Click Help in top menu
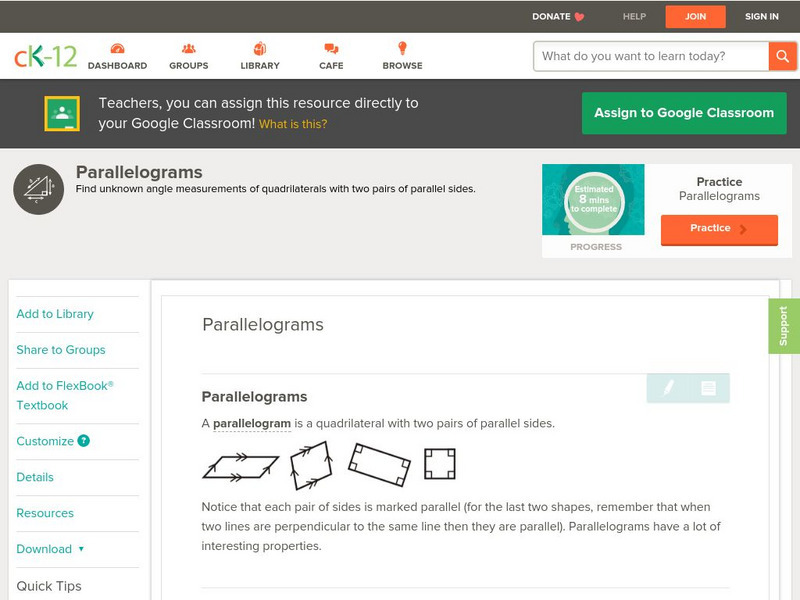Screen dimensions: 800x600 click(634, 16)
